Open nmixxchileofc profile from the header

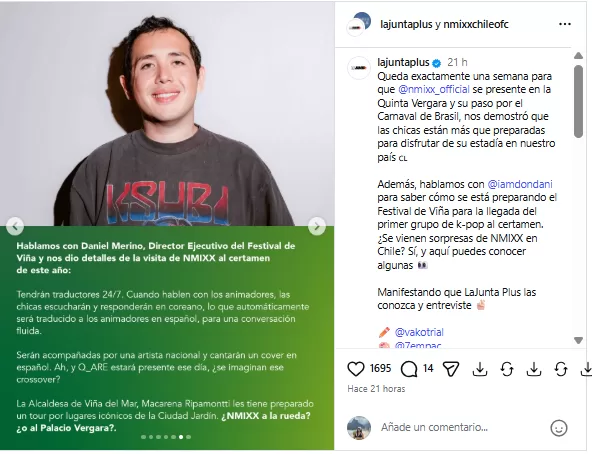pos(476,24)
